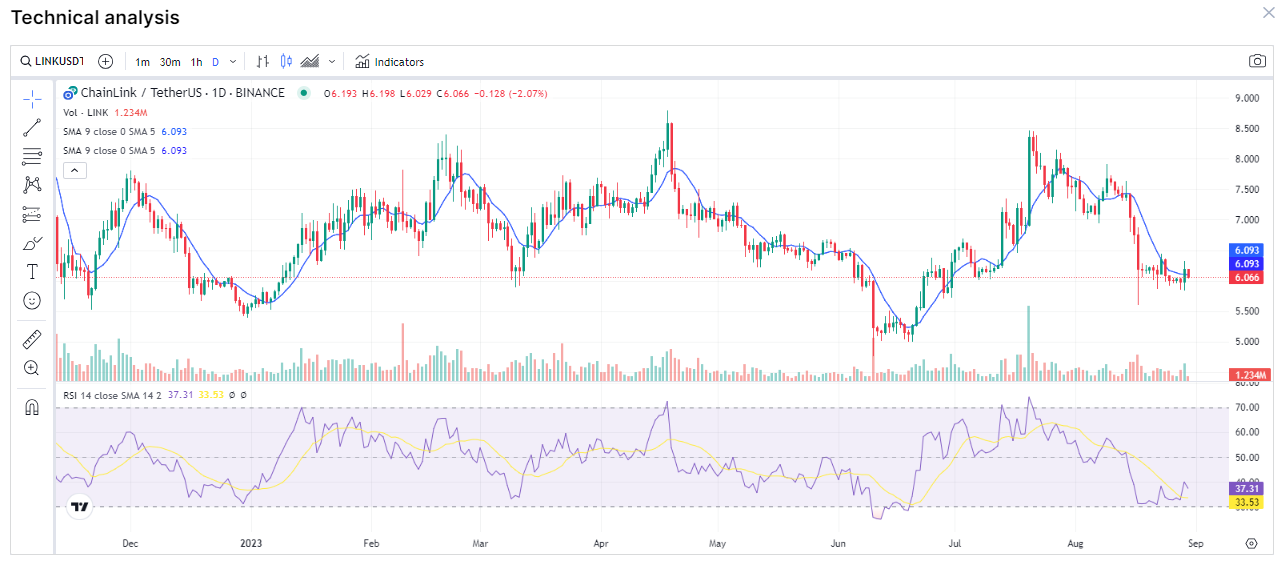Screen dimensions: 1287x564
Task: Open chart settings gear at bottom right
Action: coord(1251,543)
